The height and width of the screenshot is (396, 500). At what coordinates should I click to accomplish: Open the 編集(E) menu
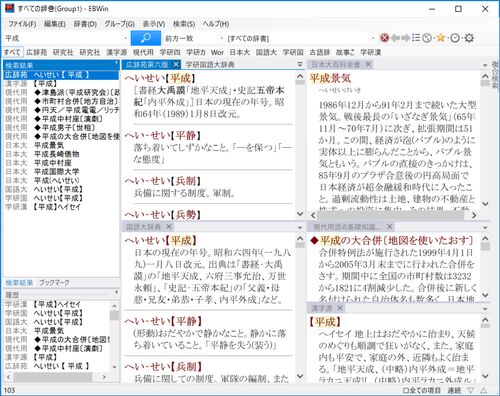55,24
